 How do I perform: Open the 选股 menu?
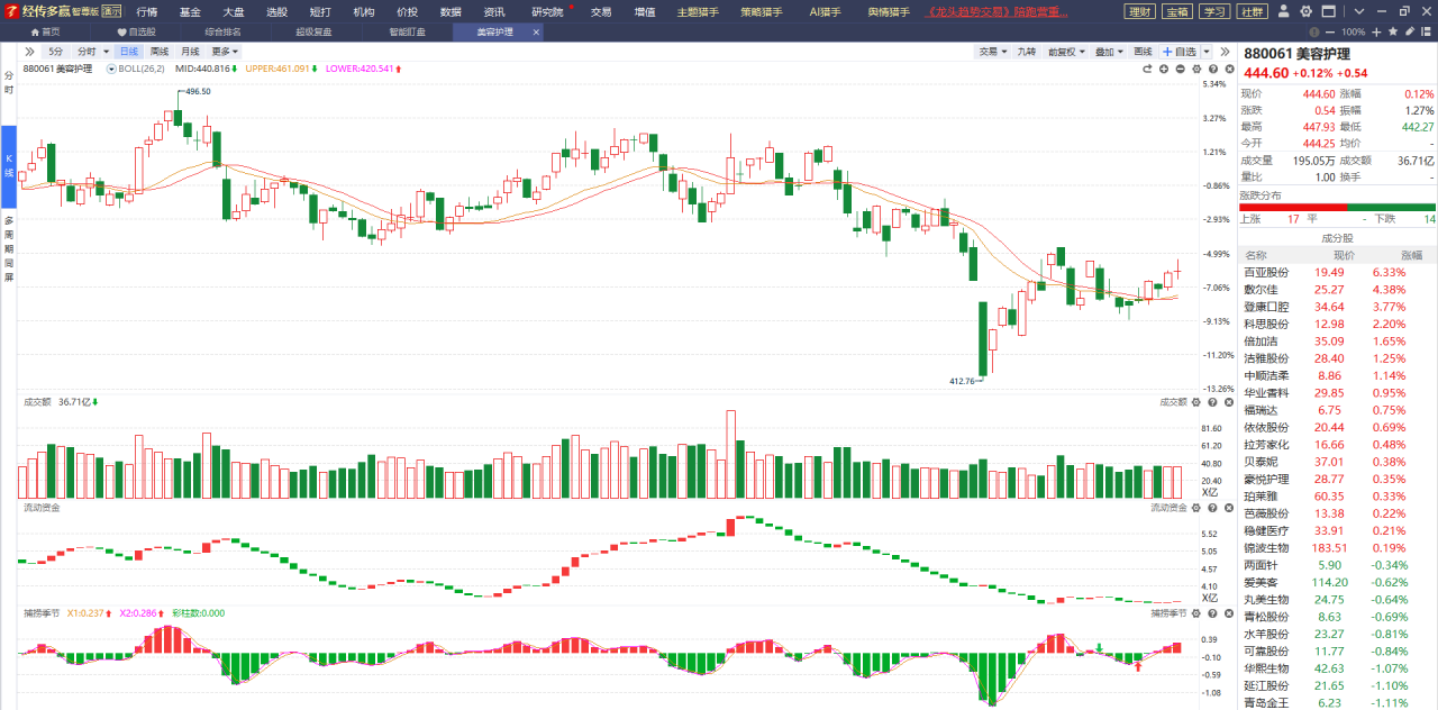(x=276, y=12)
